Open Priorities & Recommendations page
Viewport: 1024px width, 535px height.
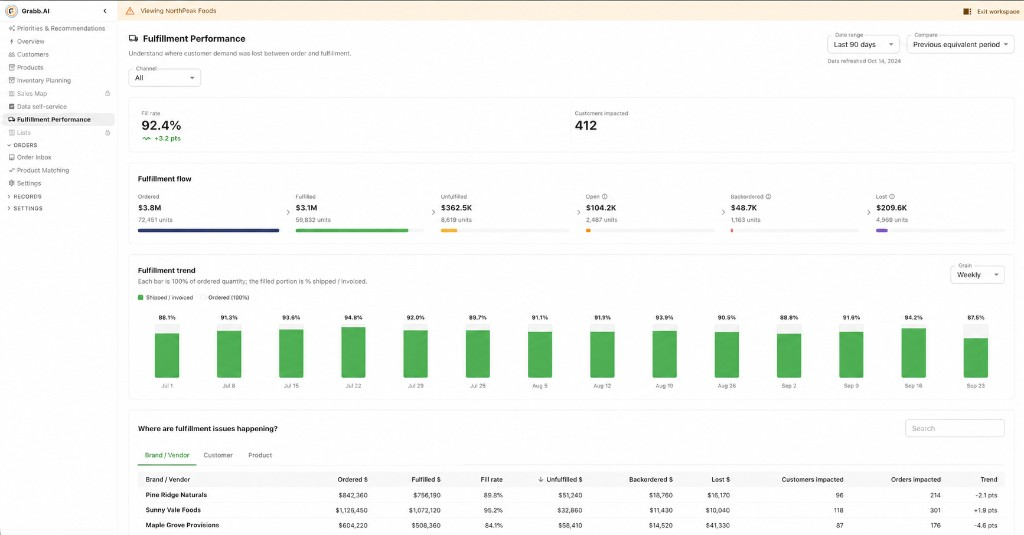coord(59,28)
